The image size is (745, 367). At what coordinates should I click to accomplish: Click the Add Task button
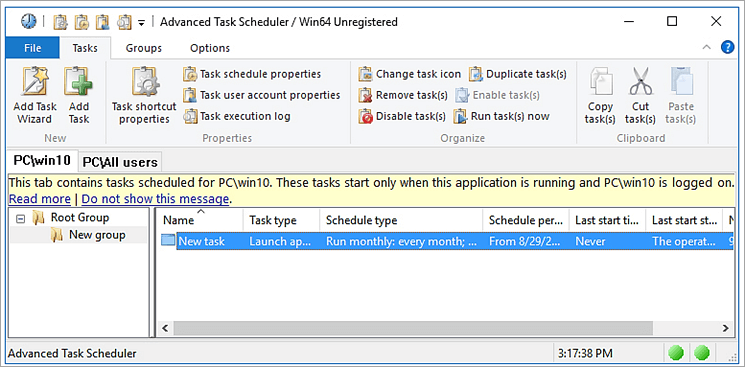(x=78, y=95)
